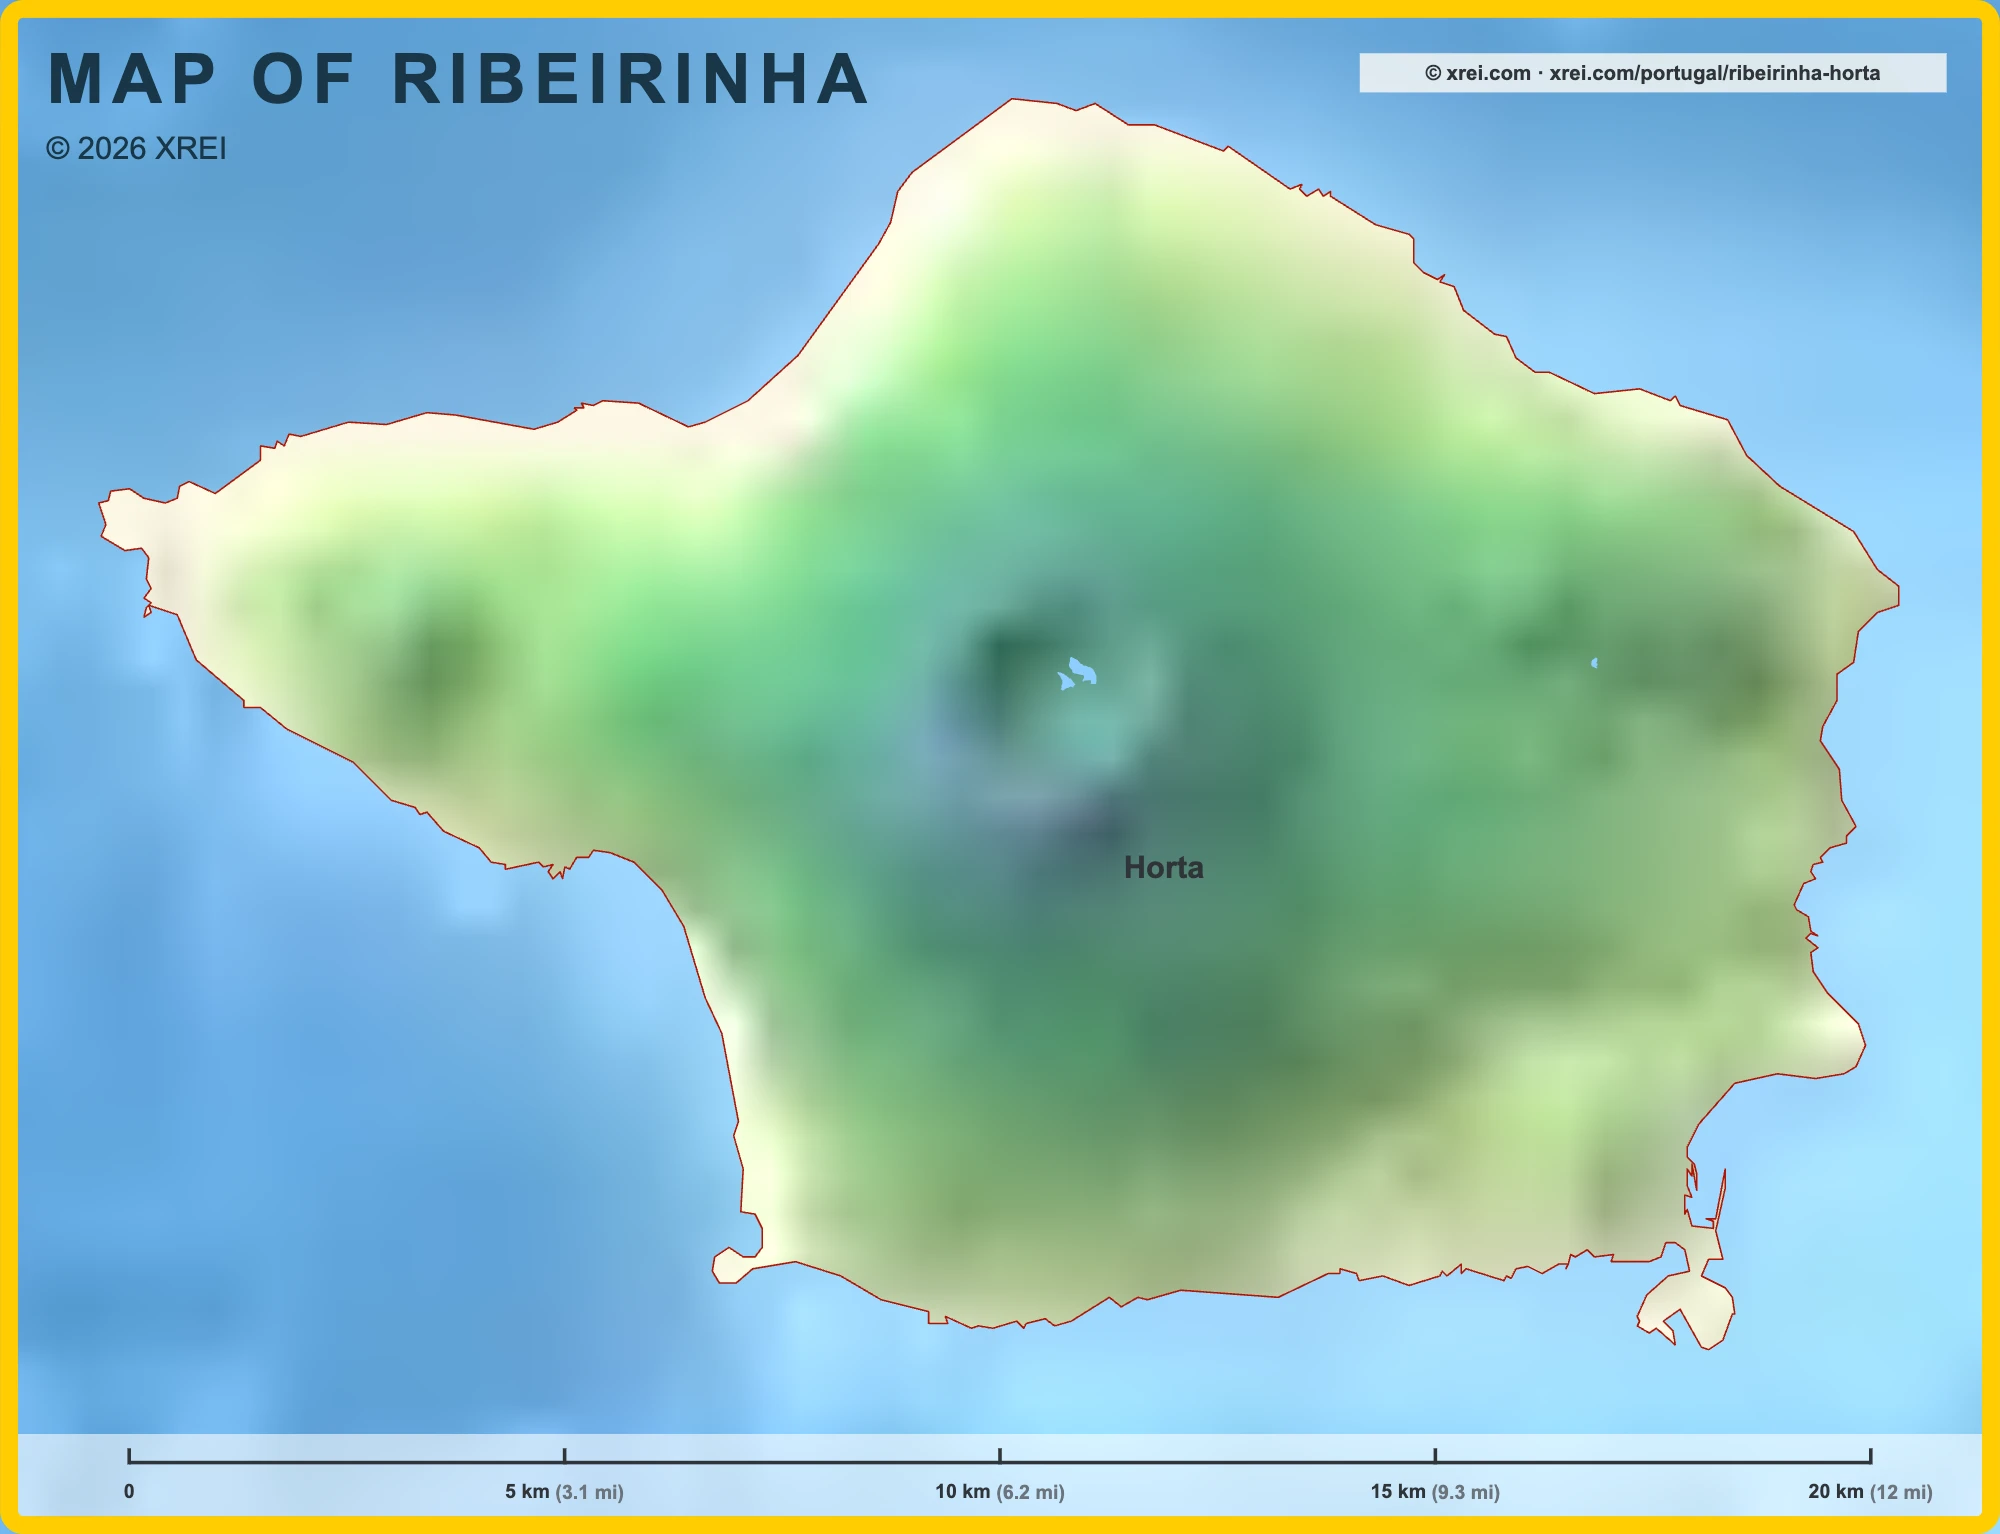Click the '0' scale bar label
Viewport: 2000px width, 1534px height.
(x=129, y=1491)
